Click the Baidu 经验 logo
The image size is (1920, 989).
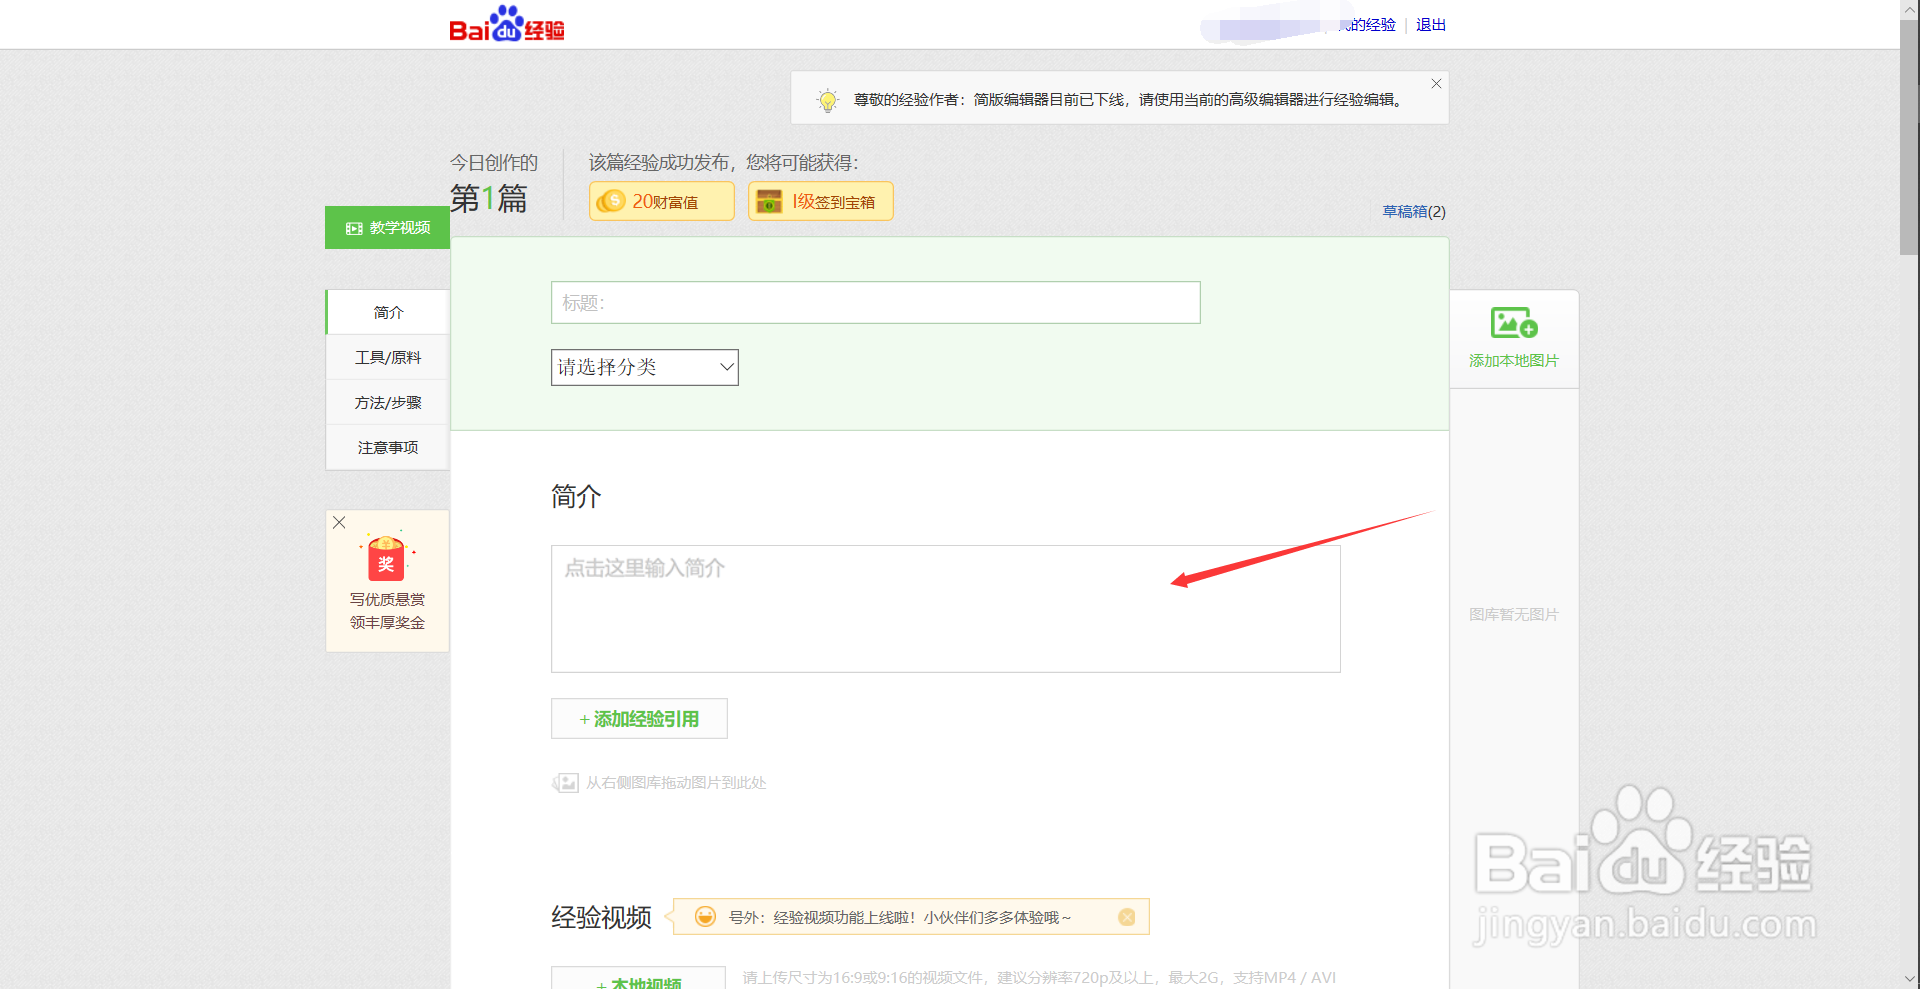[x=506, y=24]
